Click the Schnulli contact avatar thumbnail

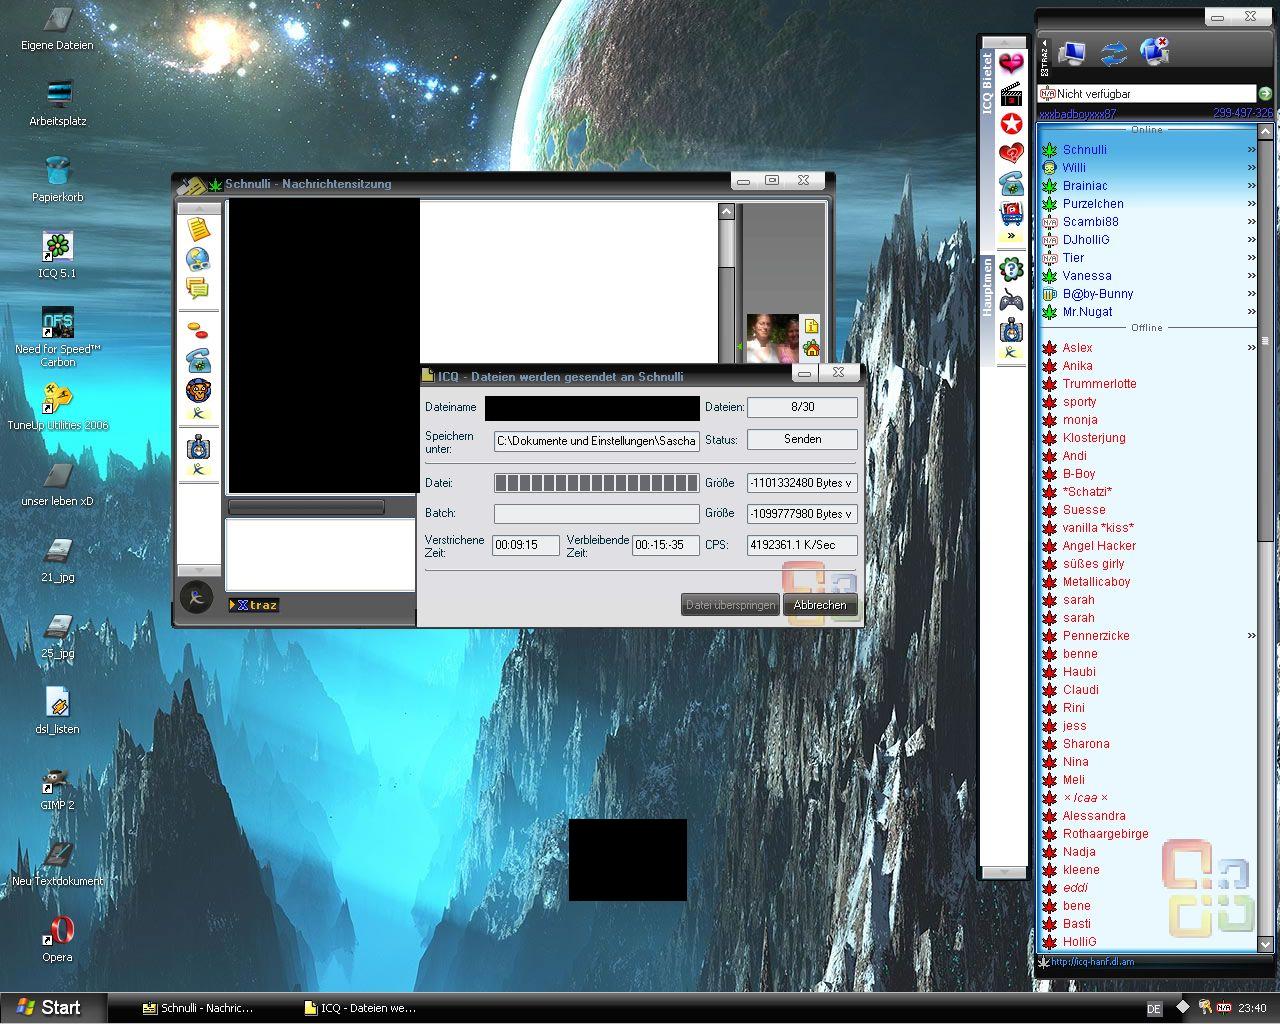pos(772,338)
